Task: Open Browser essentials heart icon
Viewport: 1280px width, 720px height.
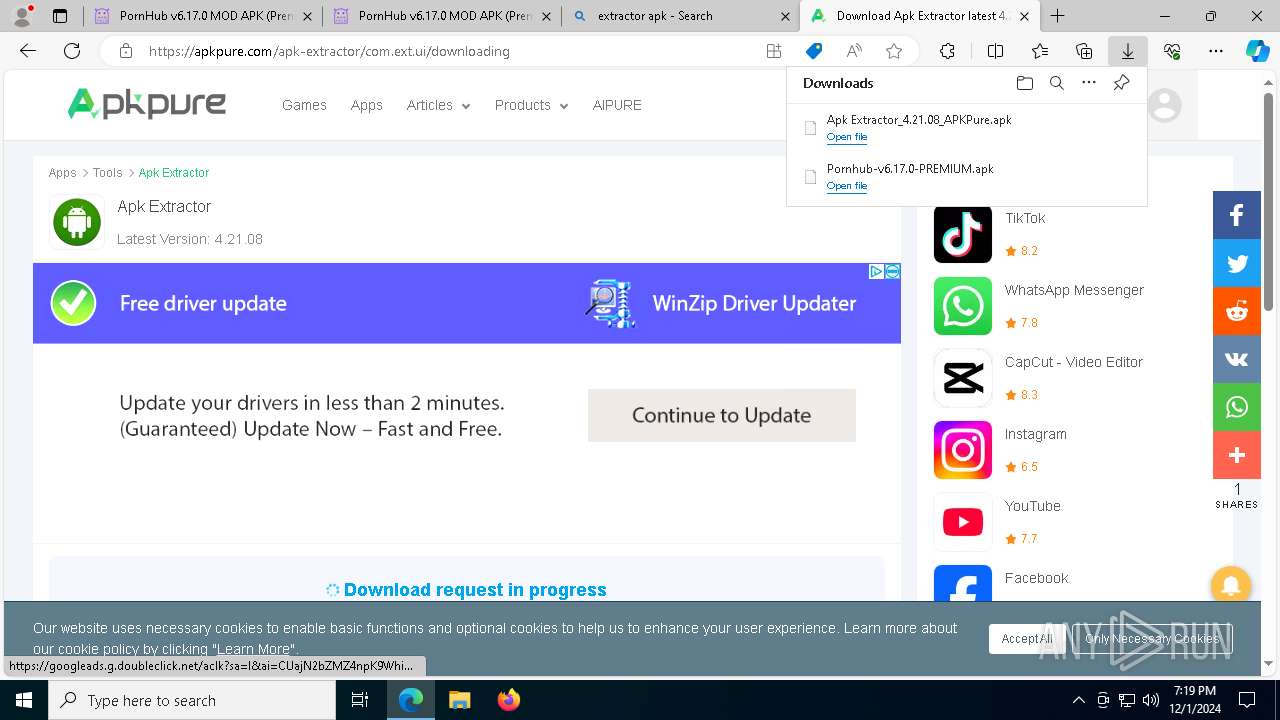Action: 1172,51
